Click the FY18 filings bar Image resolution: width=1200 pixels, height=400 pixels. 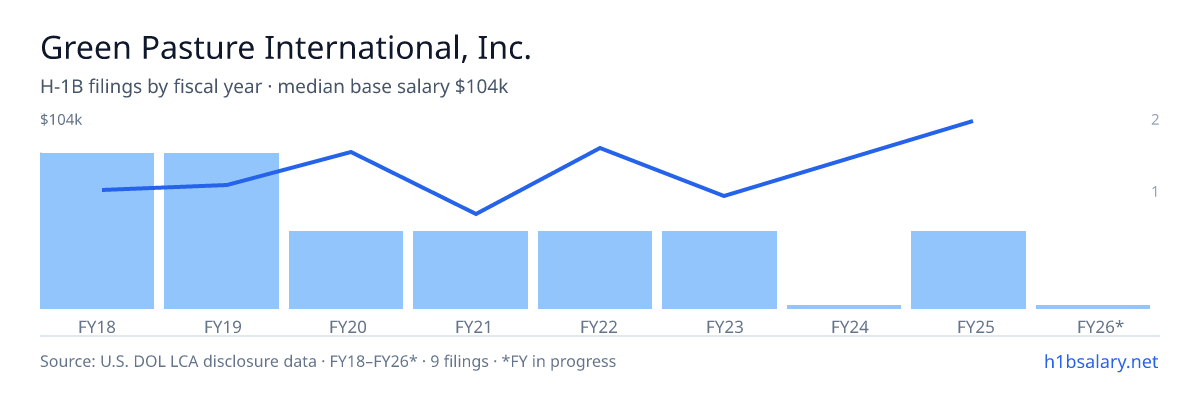coord(97,231)
